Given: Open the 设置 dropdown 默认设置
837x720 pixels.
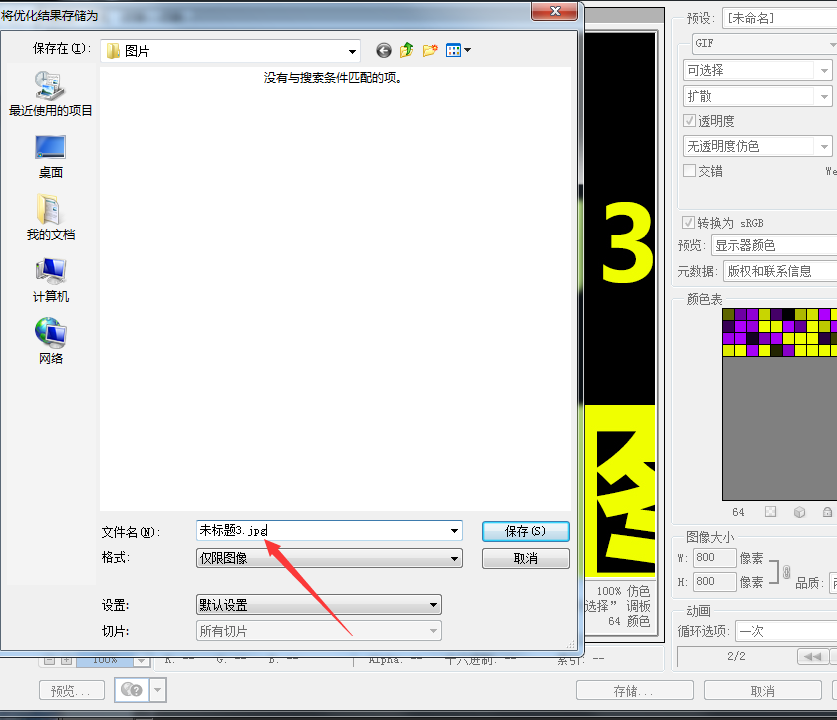Looking at the screenshot, I should pos(319,605).
